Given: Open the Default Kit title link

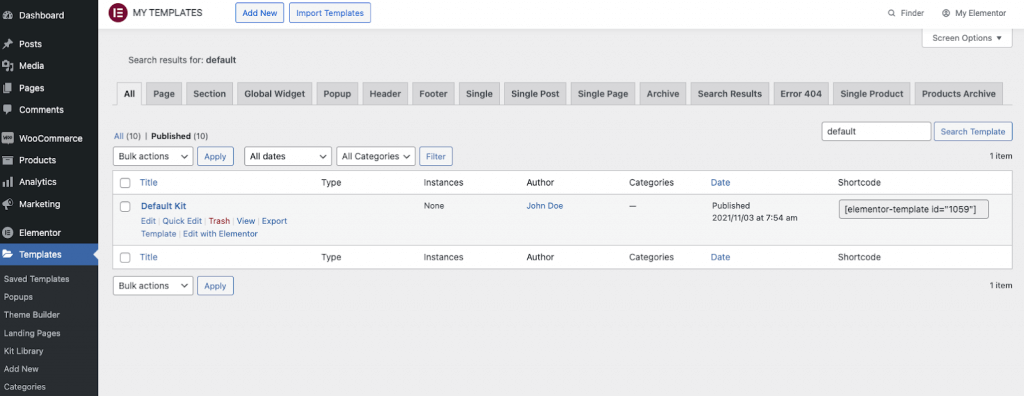Looking at the screenshot, I should 163,206.
